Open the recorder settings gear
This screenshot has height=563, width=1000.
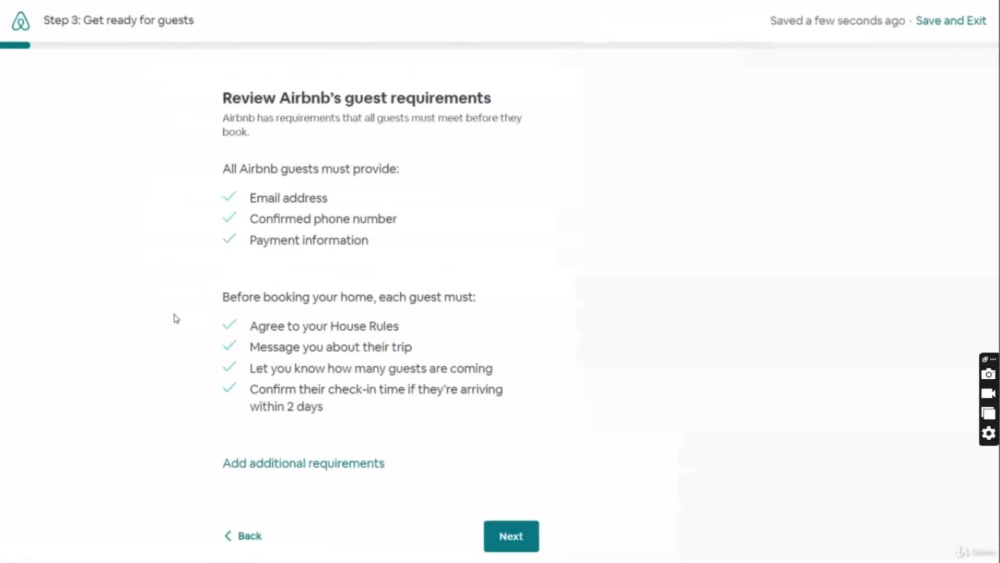point(988,434)
